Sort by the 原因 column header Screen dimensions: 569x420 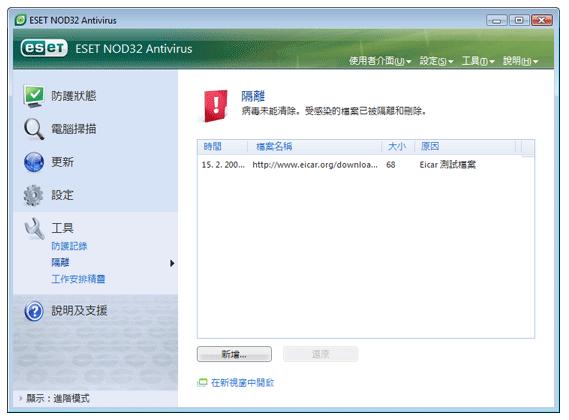coord(465,147)
